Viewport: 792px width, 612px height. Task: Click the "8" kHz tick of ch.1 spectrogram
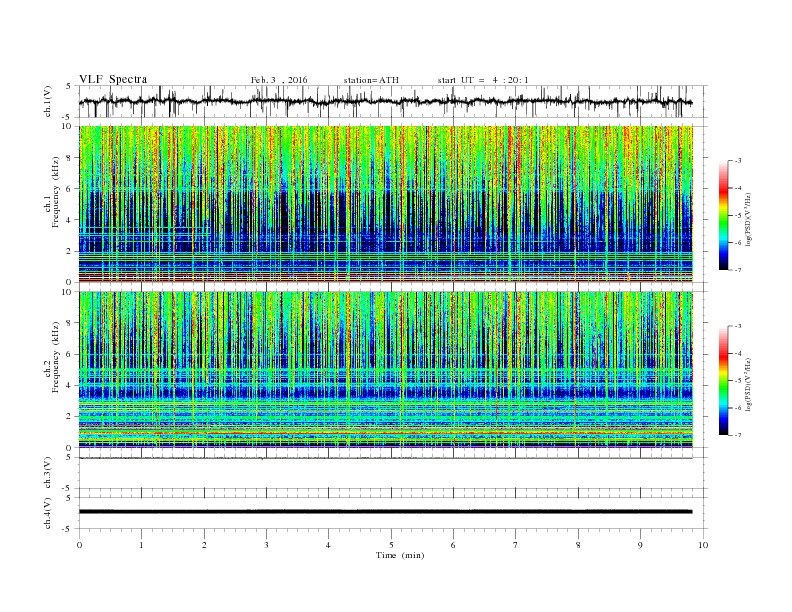[69, 158]
